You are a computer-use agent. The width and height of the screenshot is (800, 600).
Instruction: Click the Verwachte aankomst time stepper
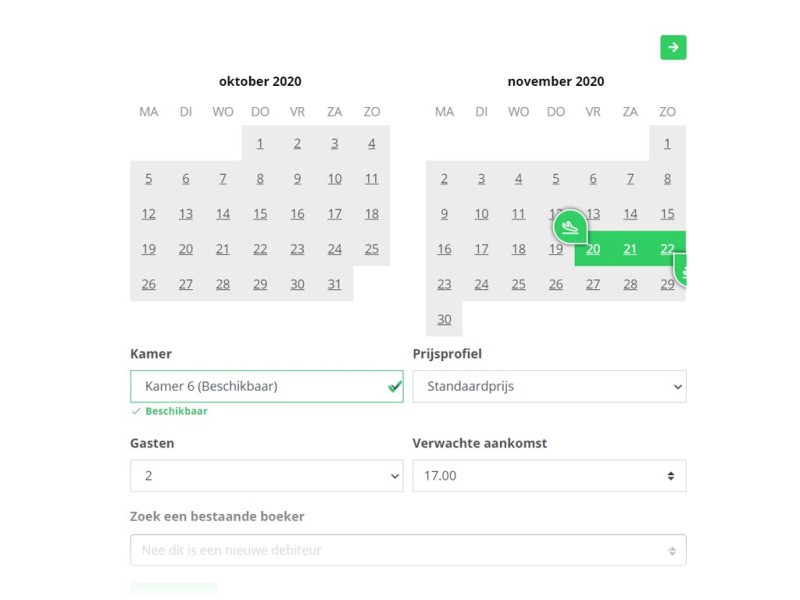tap(673, 476)
